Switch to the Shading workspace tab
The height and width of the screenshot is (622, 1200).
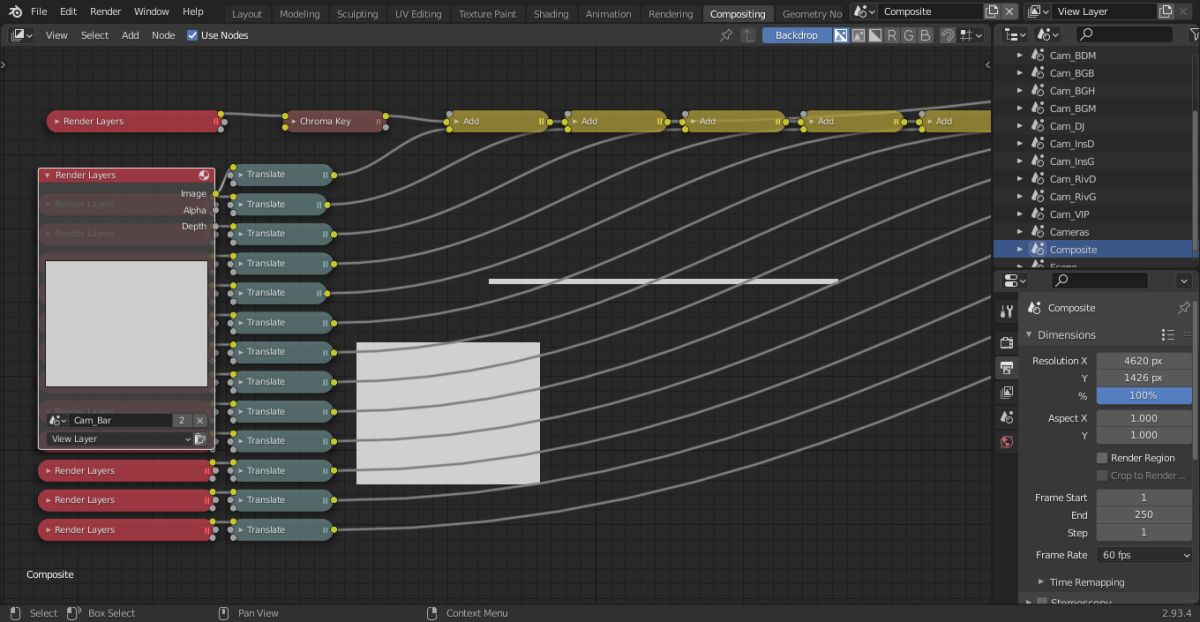coord(550,14)
